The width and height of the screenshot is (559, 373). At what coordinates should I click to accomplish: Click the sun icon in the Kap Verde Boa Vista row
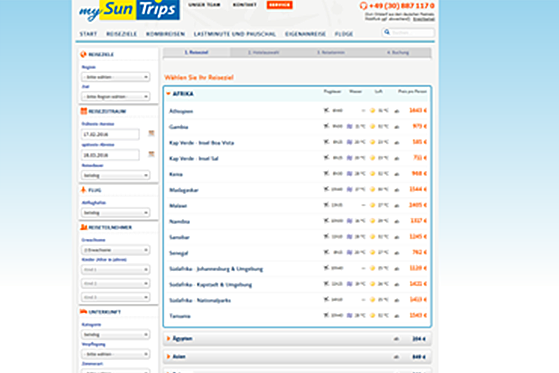coord(373,142)
